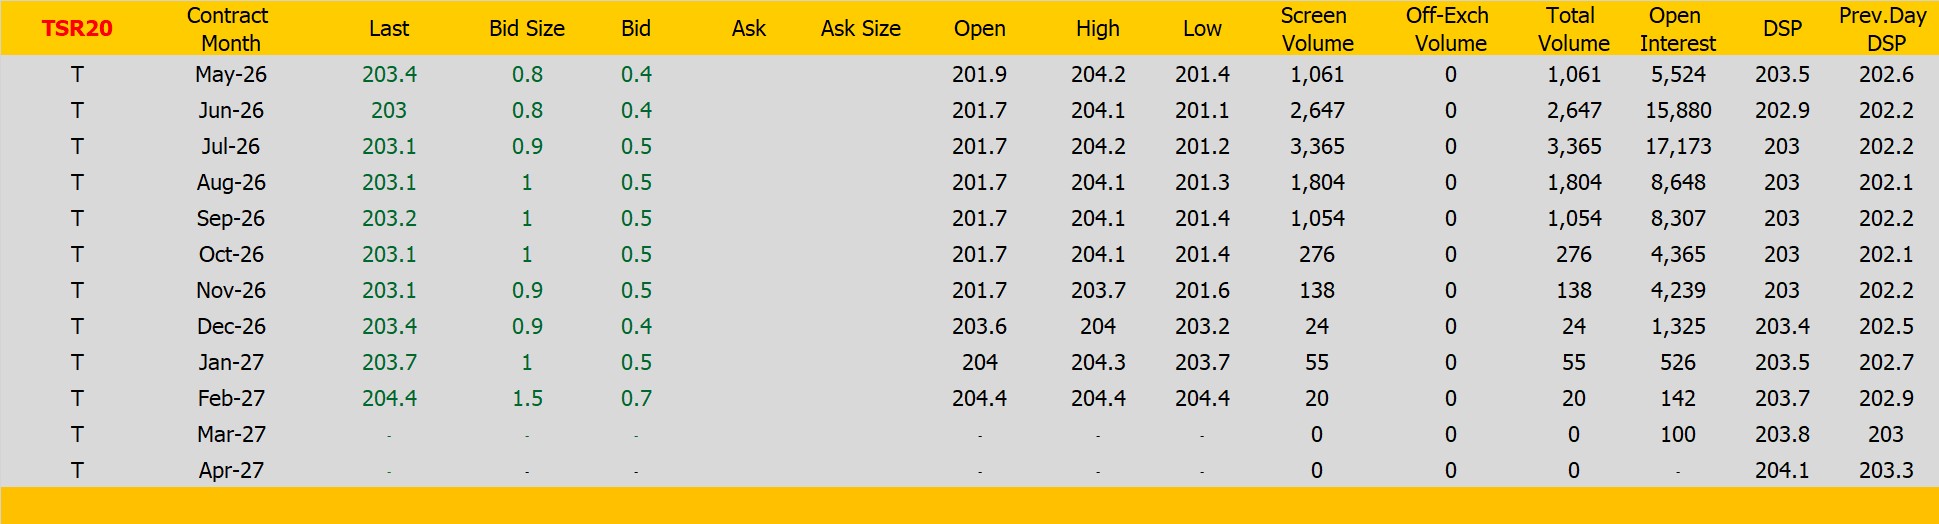Viewport: 1939px width, 524px height.
Task: Click the Last price for Jan-27
Action: 389,363
